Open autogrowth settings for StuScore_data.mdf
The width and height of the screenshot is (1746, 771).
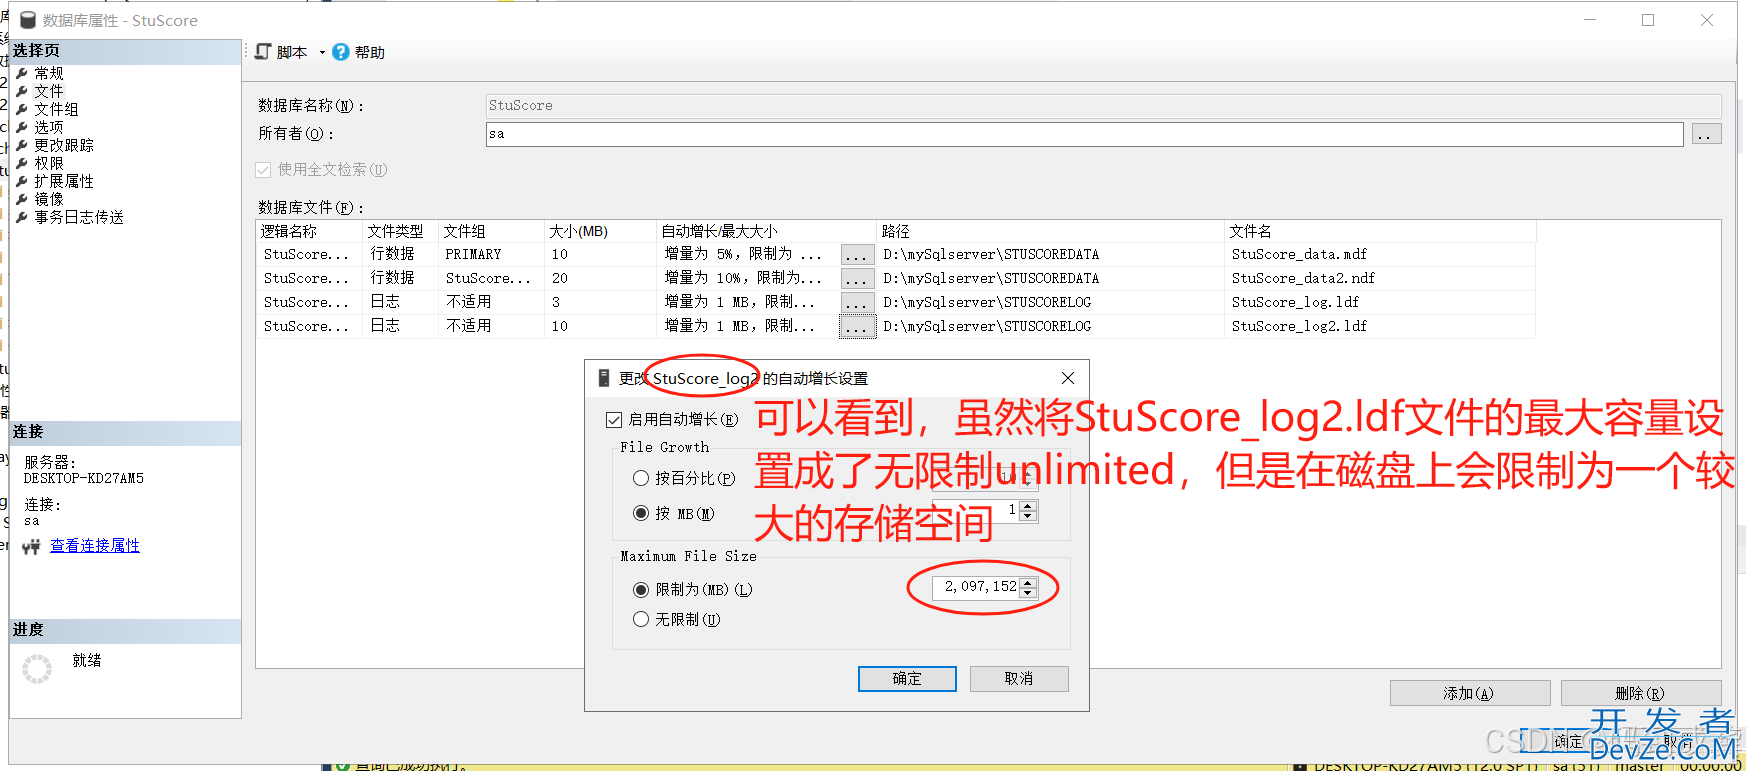pyautogui.click(x=857, y=255)
